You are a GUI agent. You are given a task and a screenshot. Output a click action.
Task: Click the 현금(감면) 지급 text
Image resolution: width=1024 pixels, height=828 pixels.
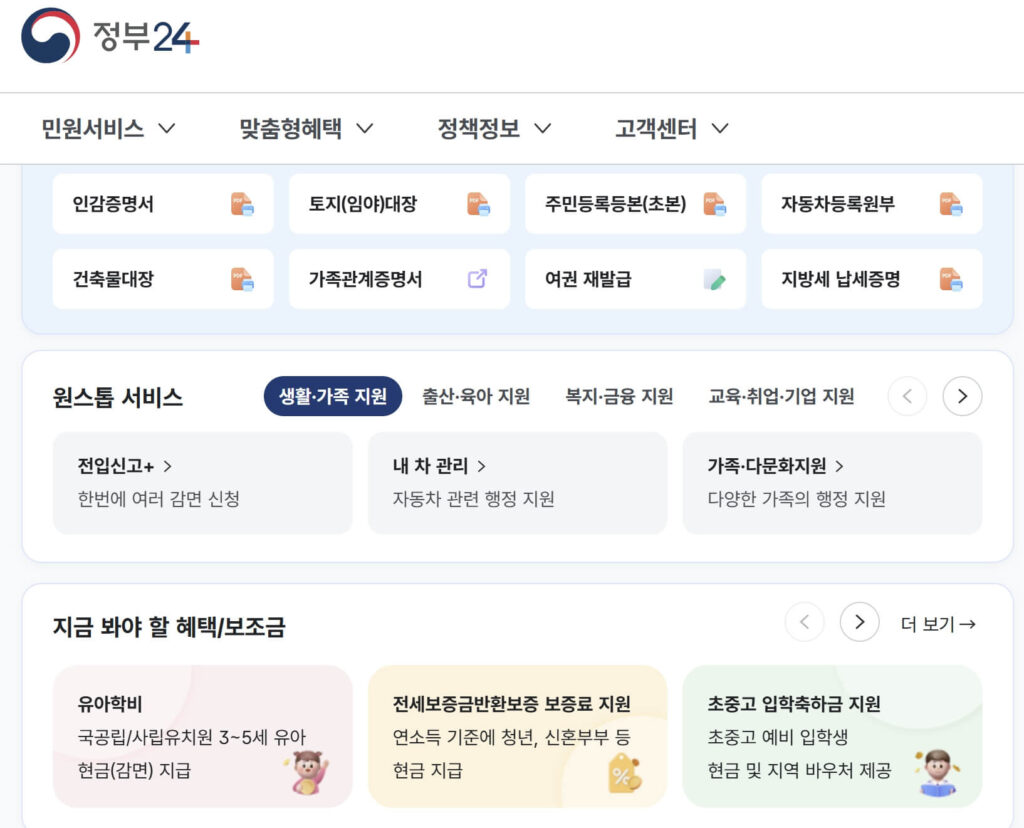tap(134, 771)
